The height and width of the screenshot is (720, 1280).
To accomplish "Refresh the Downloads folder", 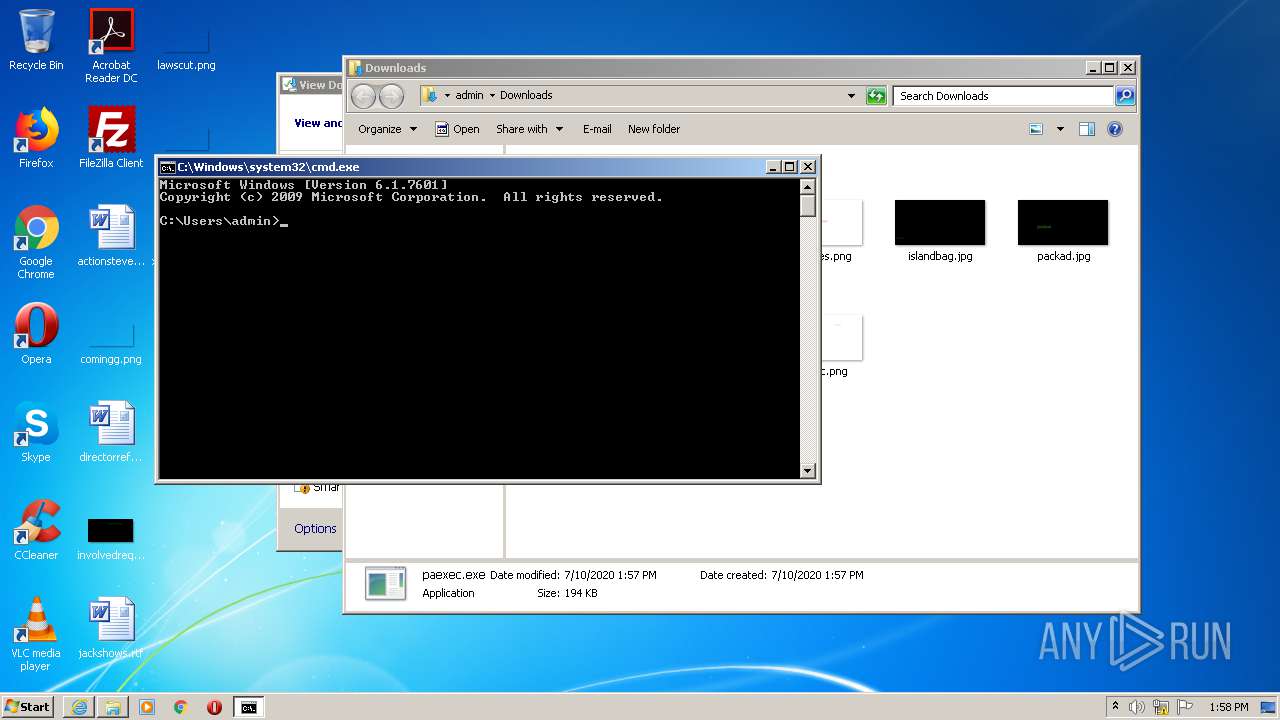I will click(x=876, y=96).
